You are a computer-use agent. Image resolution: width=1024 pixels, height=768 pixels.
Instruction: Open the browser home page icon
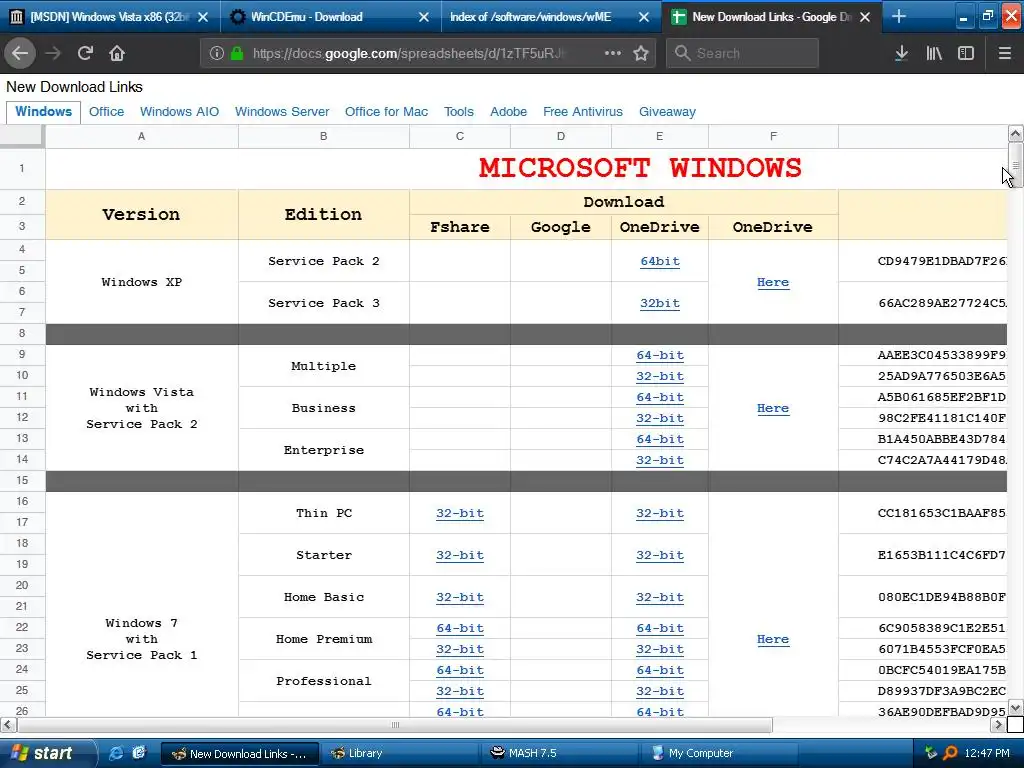(117, 53)
